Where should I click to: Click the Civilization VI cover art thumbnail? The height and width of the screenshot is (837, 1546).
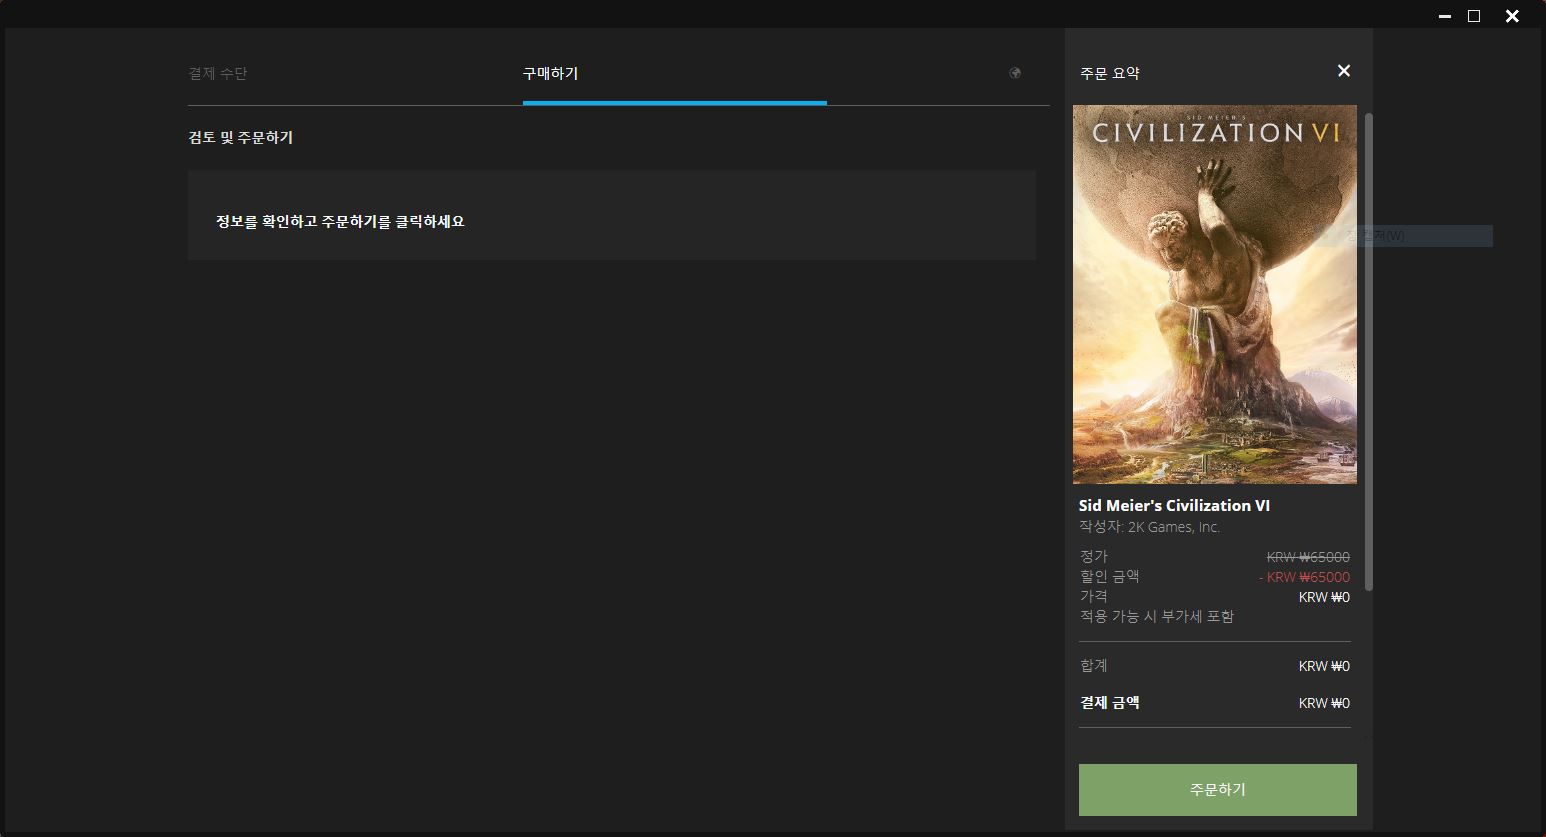pos(1215,294)
